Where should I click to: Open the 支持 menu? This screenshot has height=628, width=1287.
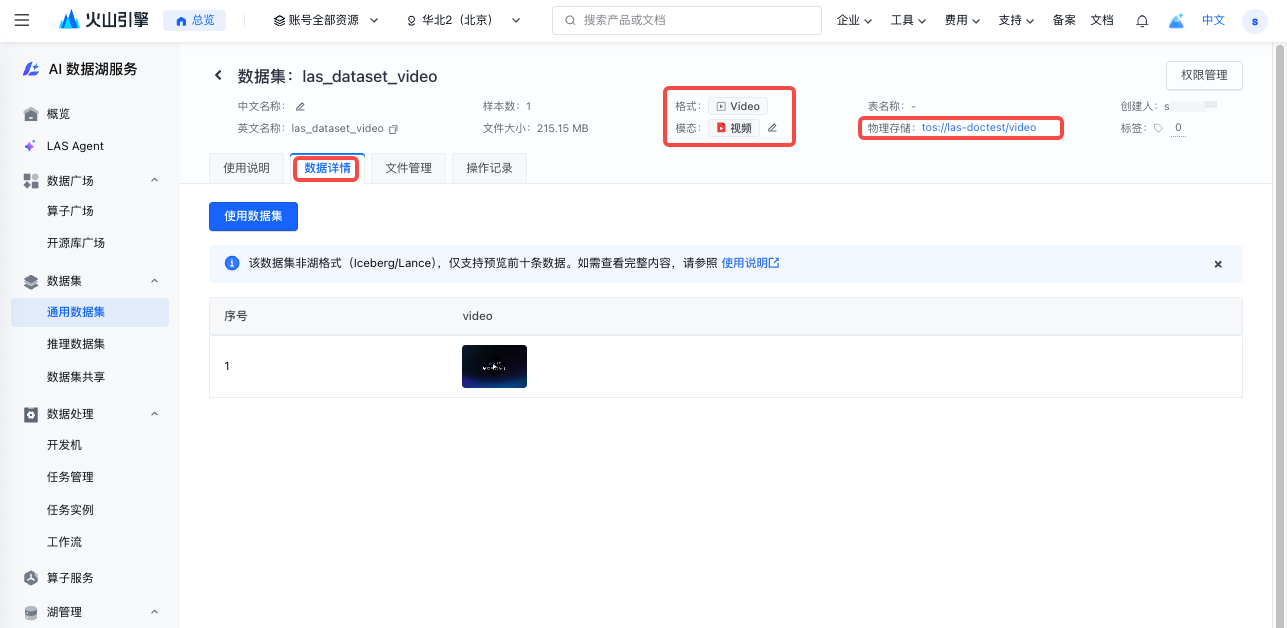coord(1016,20)
